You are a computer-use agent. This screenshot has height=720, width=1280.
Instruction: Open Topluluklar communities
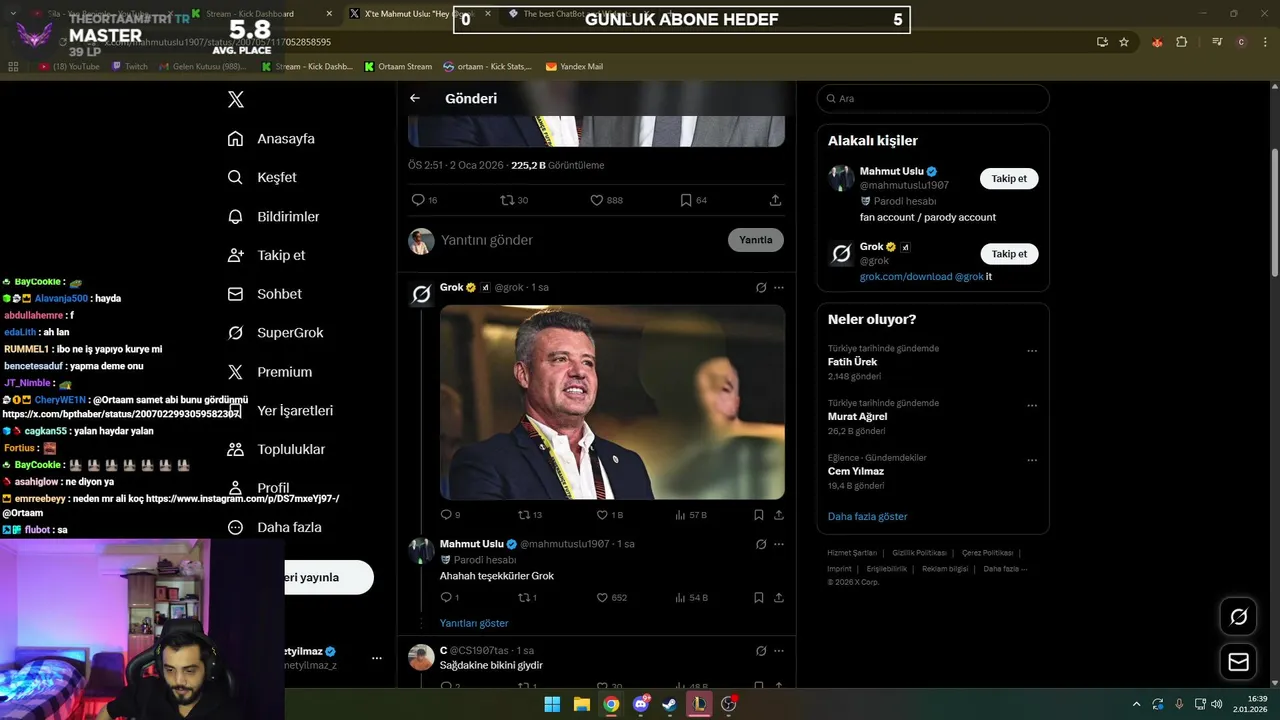coord(276,450)
